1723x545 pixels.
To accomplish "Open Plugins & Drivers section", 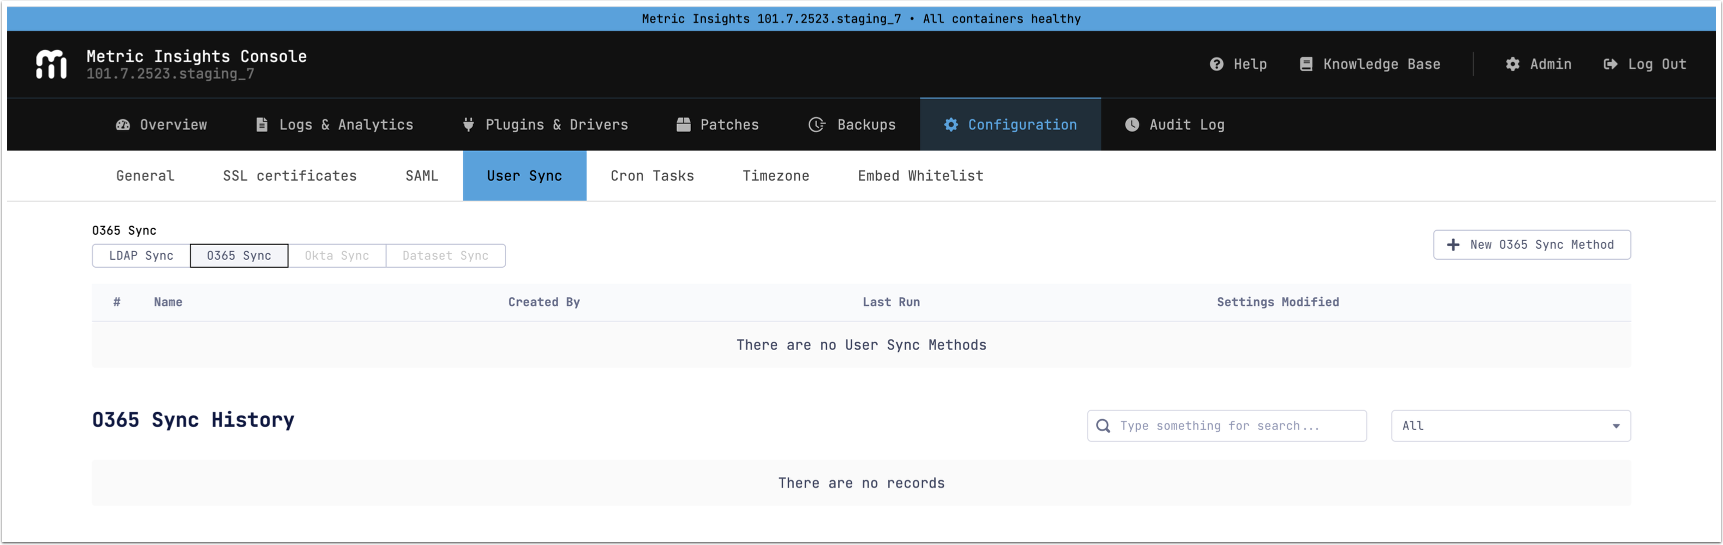I will (545, 125).
